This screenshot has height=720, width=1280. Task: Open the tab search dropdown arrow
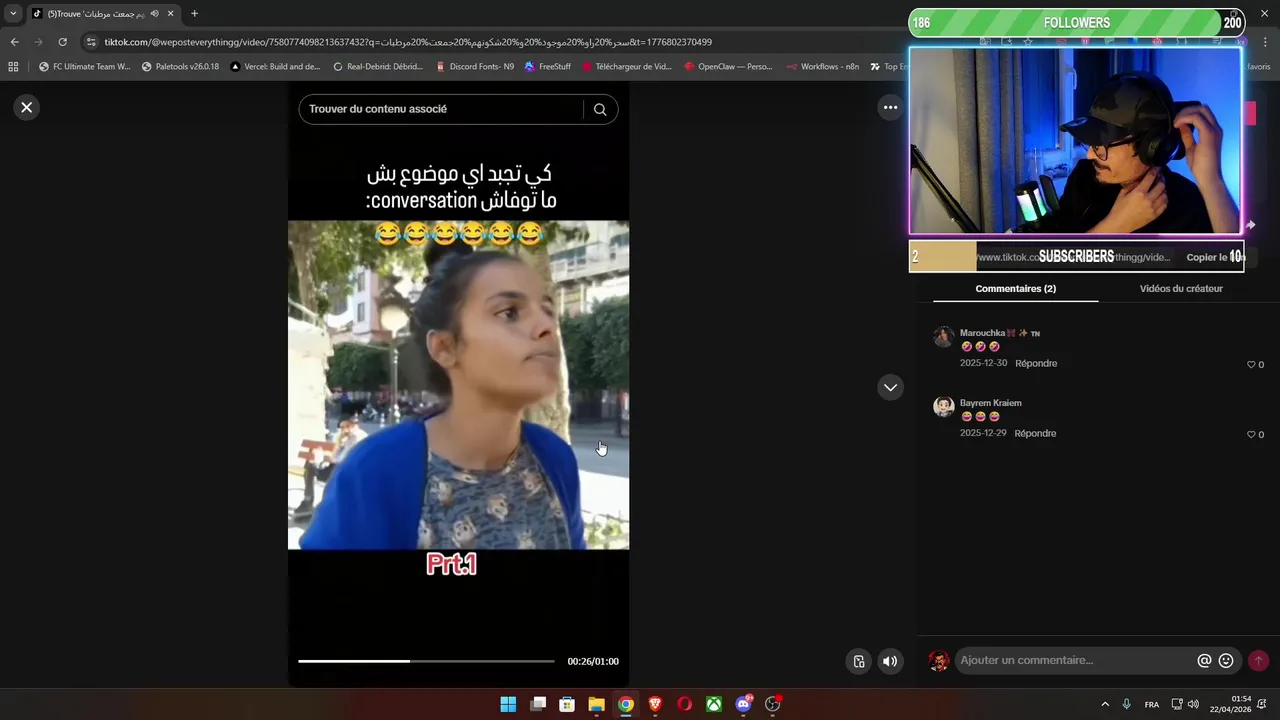click(13, 13)
